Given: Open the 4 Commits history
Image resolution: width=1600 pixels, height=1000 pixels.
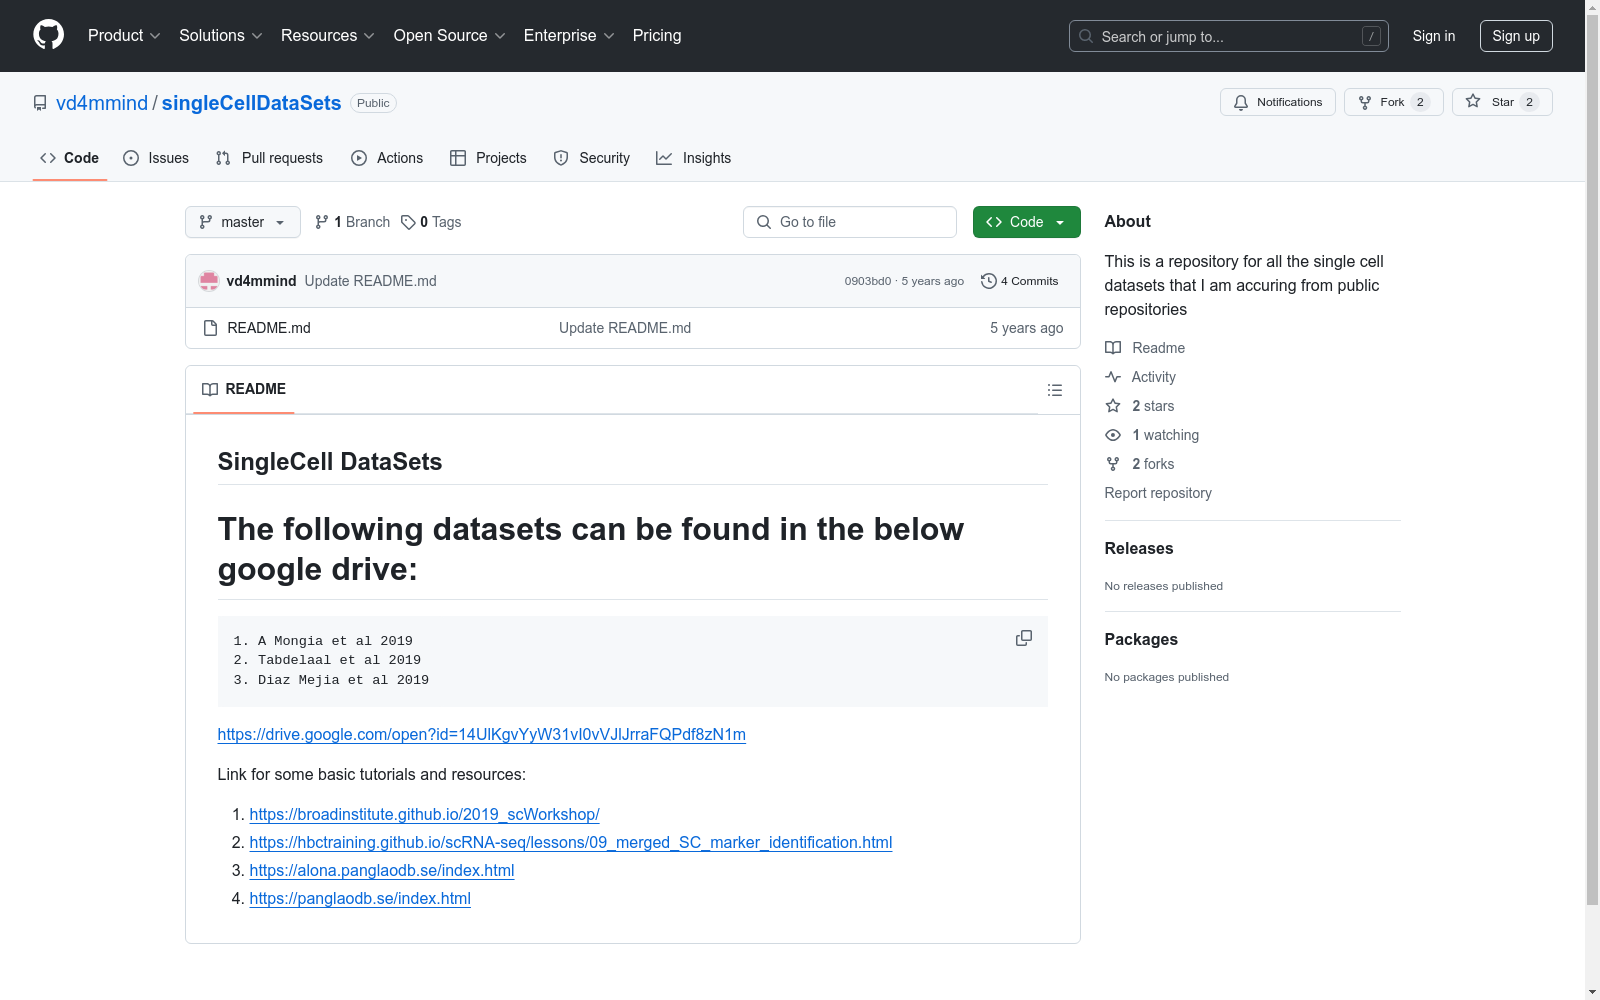Looking at the screenshot, I should (1020, 281).
